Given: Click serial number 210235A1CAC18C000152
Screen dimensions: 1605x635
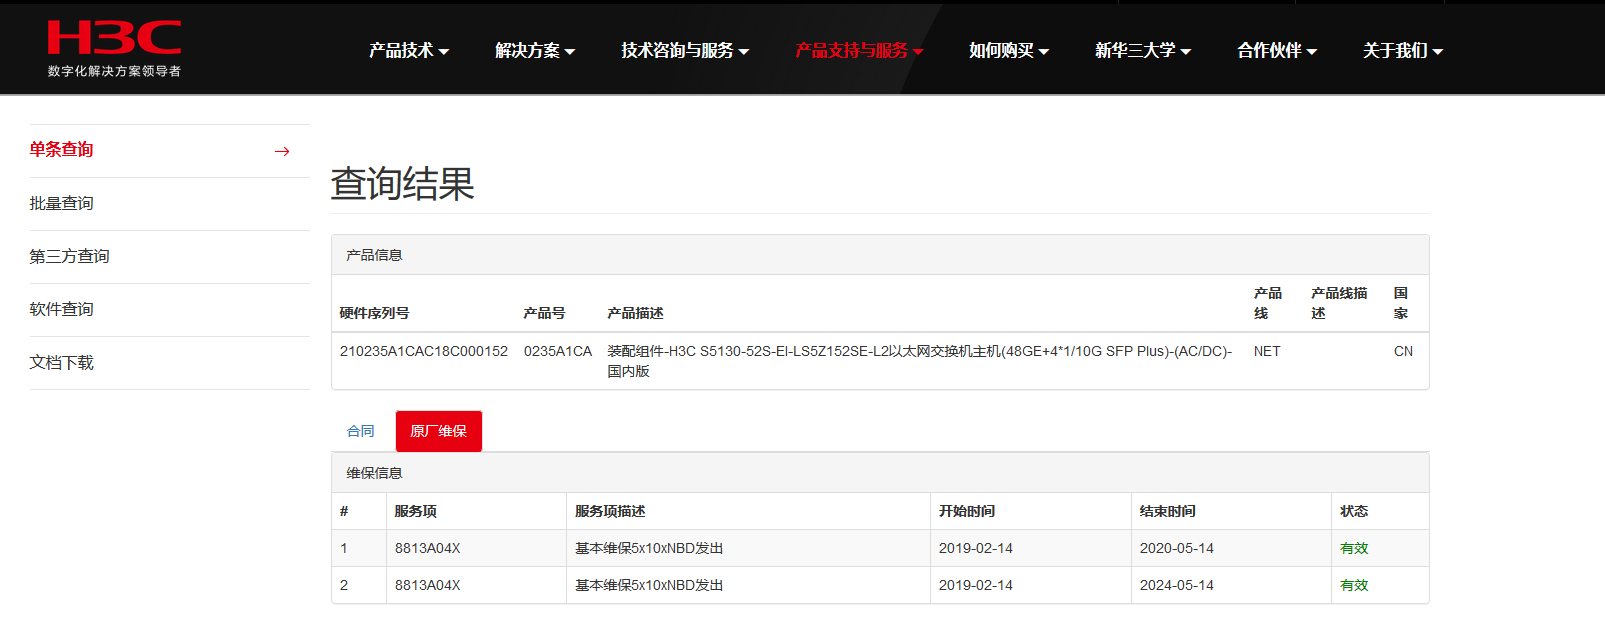Looking at the screenshot, I should (424, 351).
